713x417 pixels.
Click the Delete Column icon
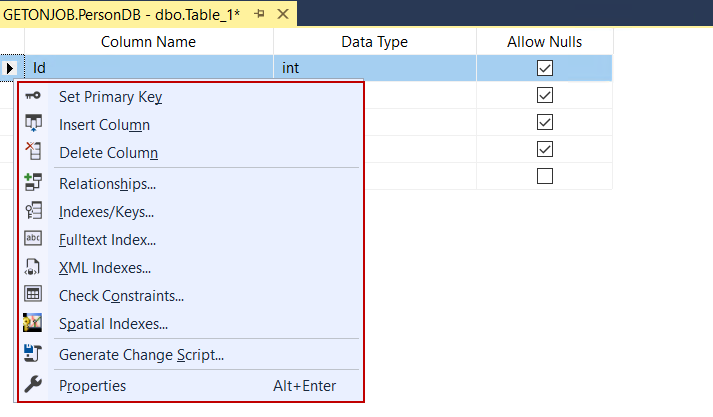(x=33, y=152)
